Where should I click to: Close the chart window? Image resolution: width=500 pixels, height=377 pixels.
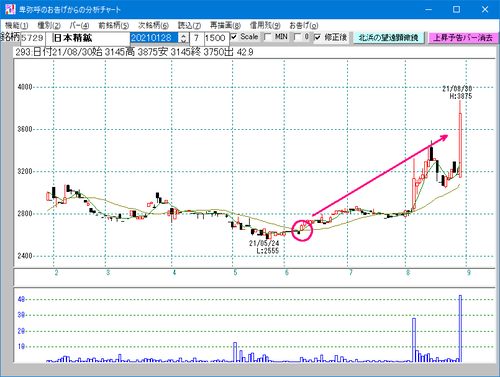coord(485,10)
